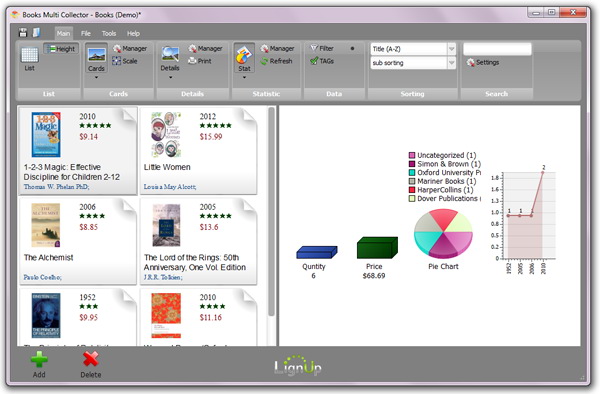This screenshot has width=600, height=394.
Task: Click the Search Settings button
Action: 483,62
